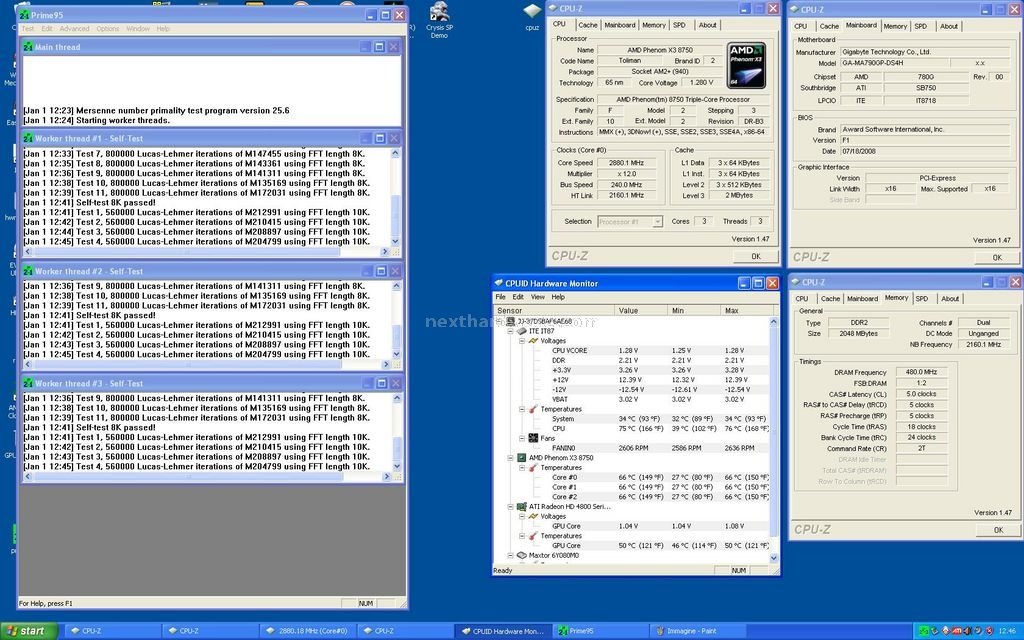
Task: Click the chip icon next to ITE IT87
Action: (x=522, y=331)
